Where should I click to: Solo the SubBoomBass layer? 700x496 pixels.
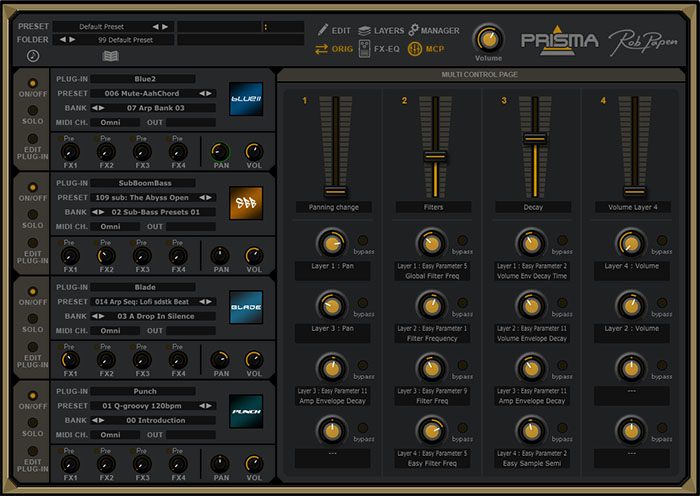click(33, 214)
